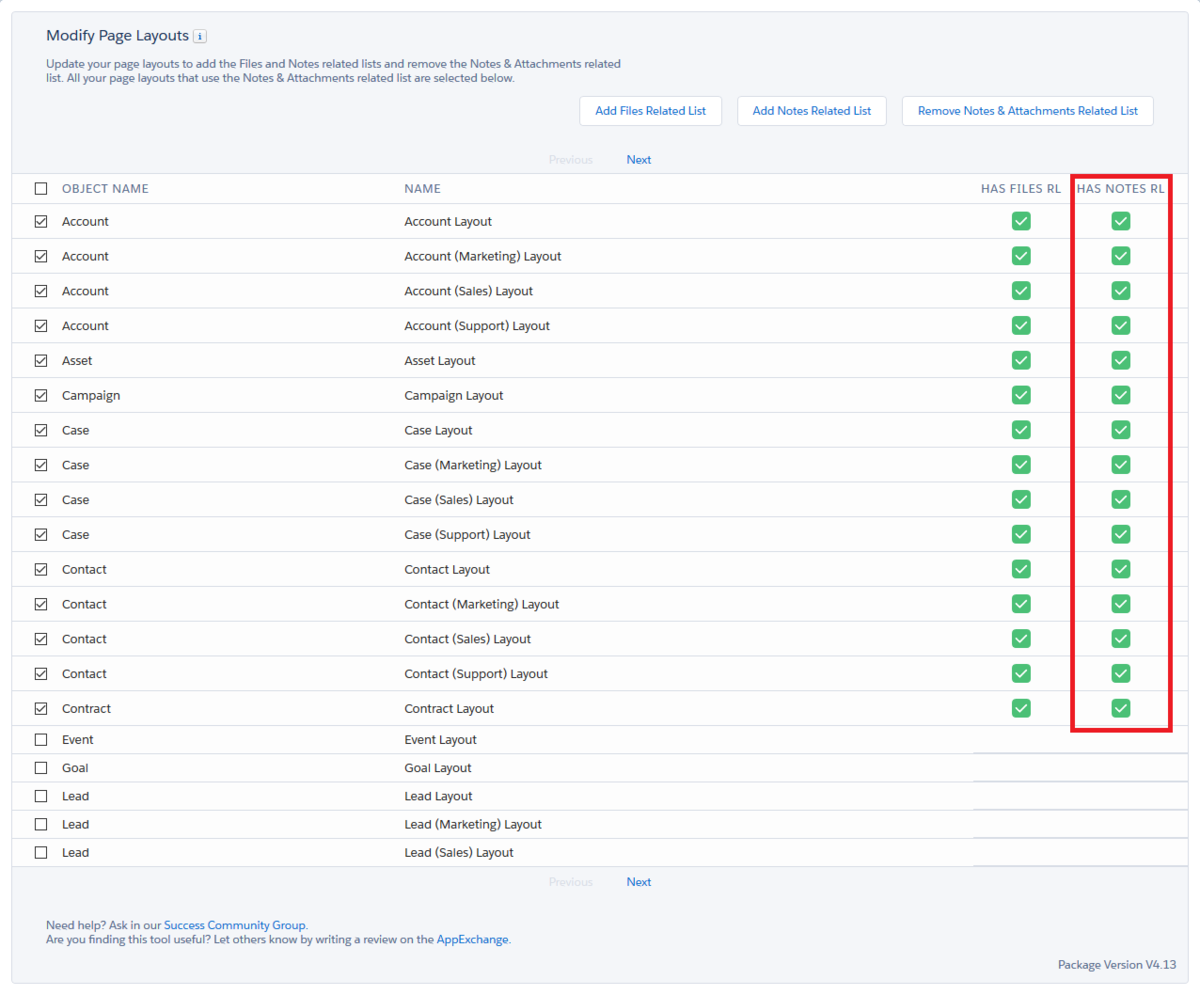
Task: Click Has Files RL checkmark for Contract Layout
Action: tap(1021, 708)
